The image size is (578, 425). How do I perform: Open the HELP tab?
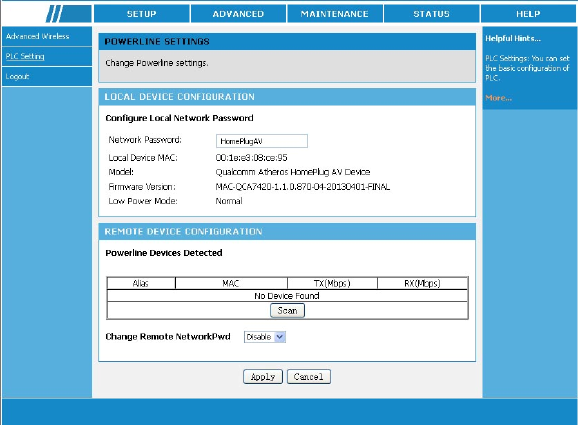click(528, 14)
